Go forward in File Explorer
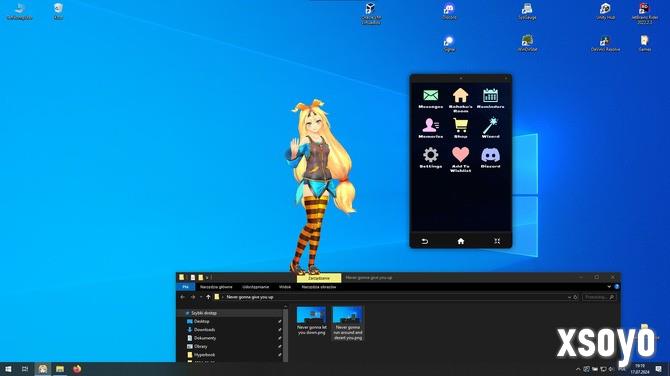Viewport: 670px width, 376px height. [193, 297]
